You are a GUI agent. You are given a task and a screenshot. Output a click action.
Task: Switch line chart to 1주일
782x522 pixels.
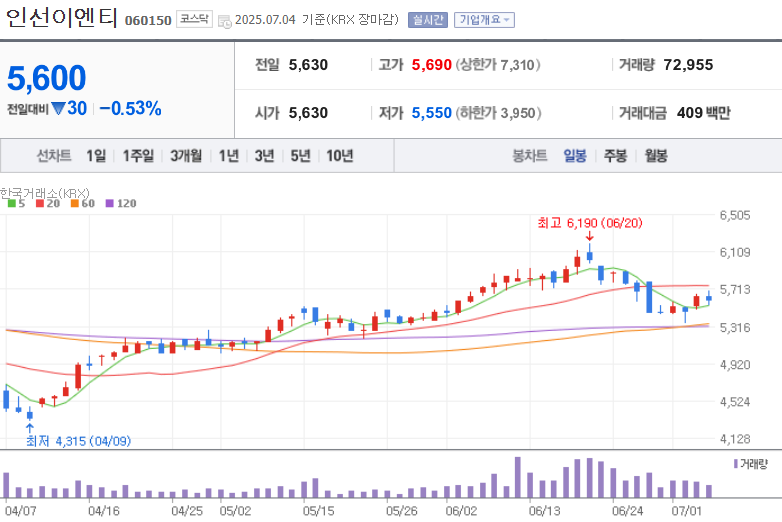point(138,156)
